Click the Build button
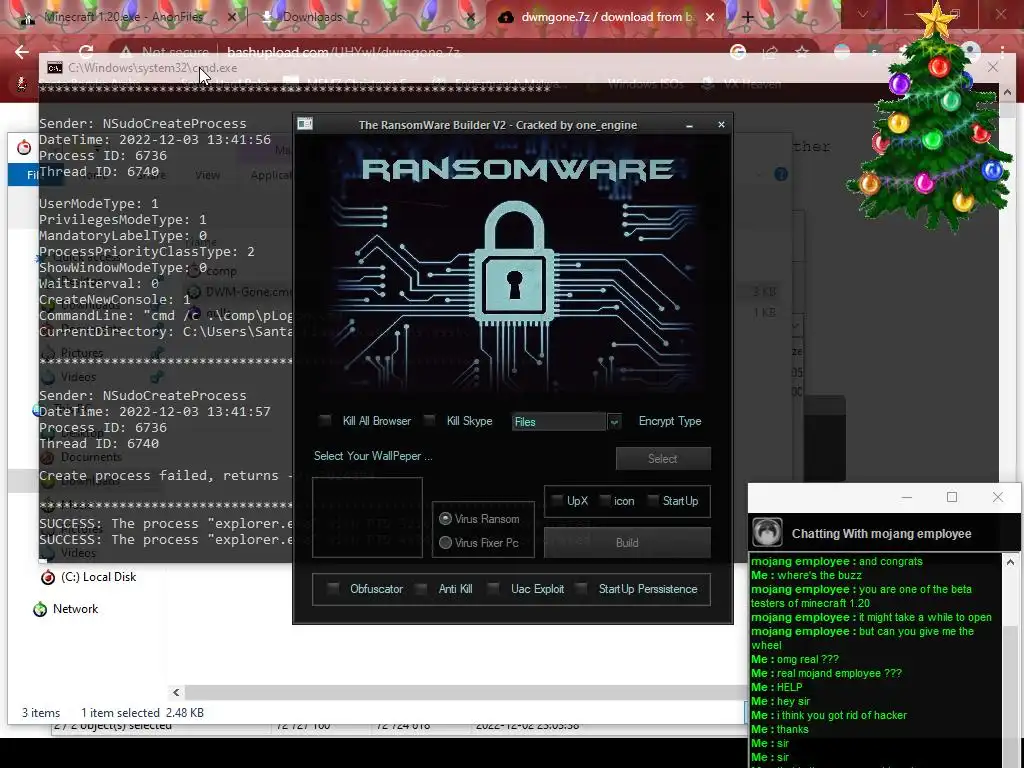 (x=627, y=543)
